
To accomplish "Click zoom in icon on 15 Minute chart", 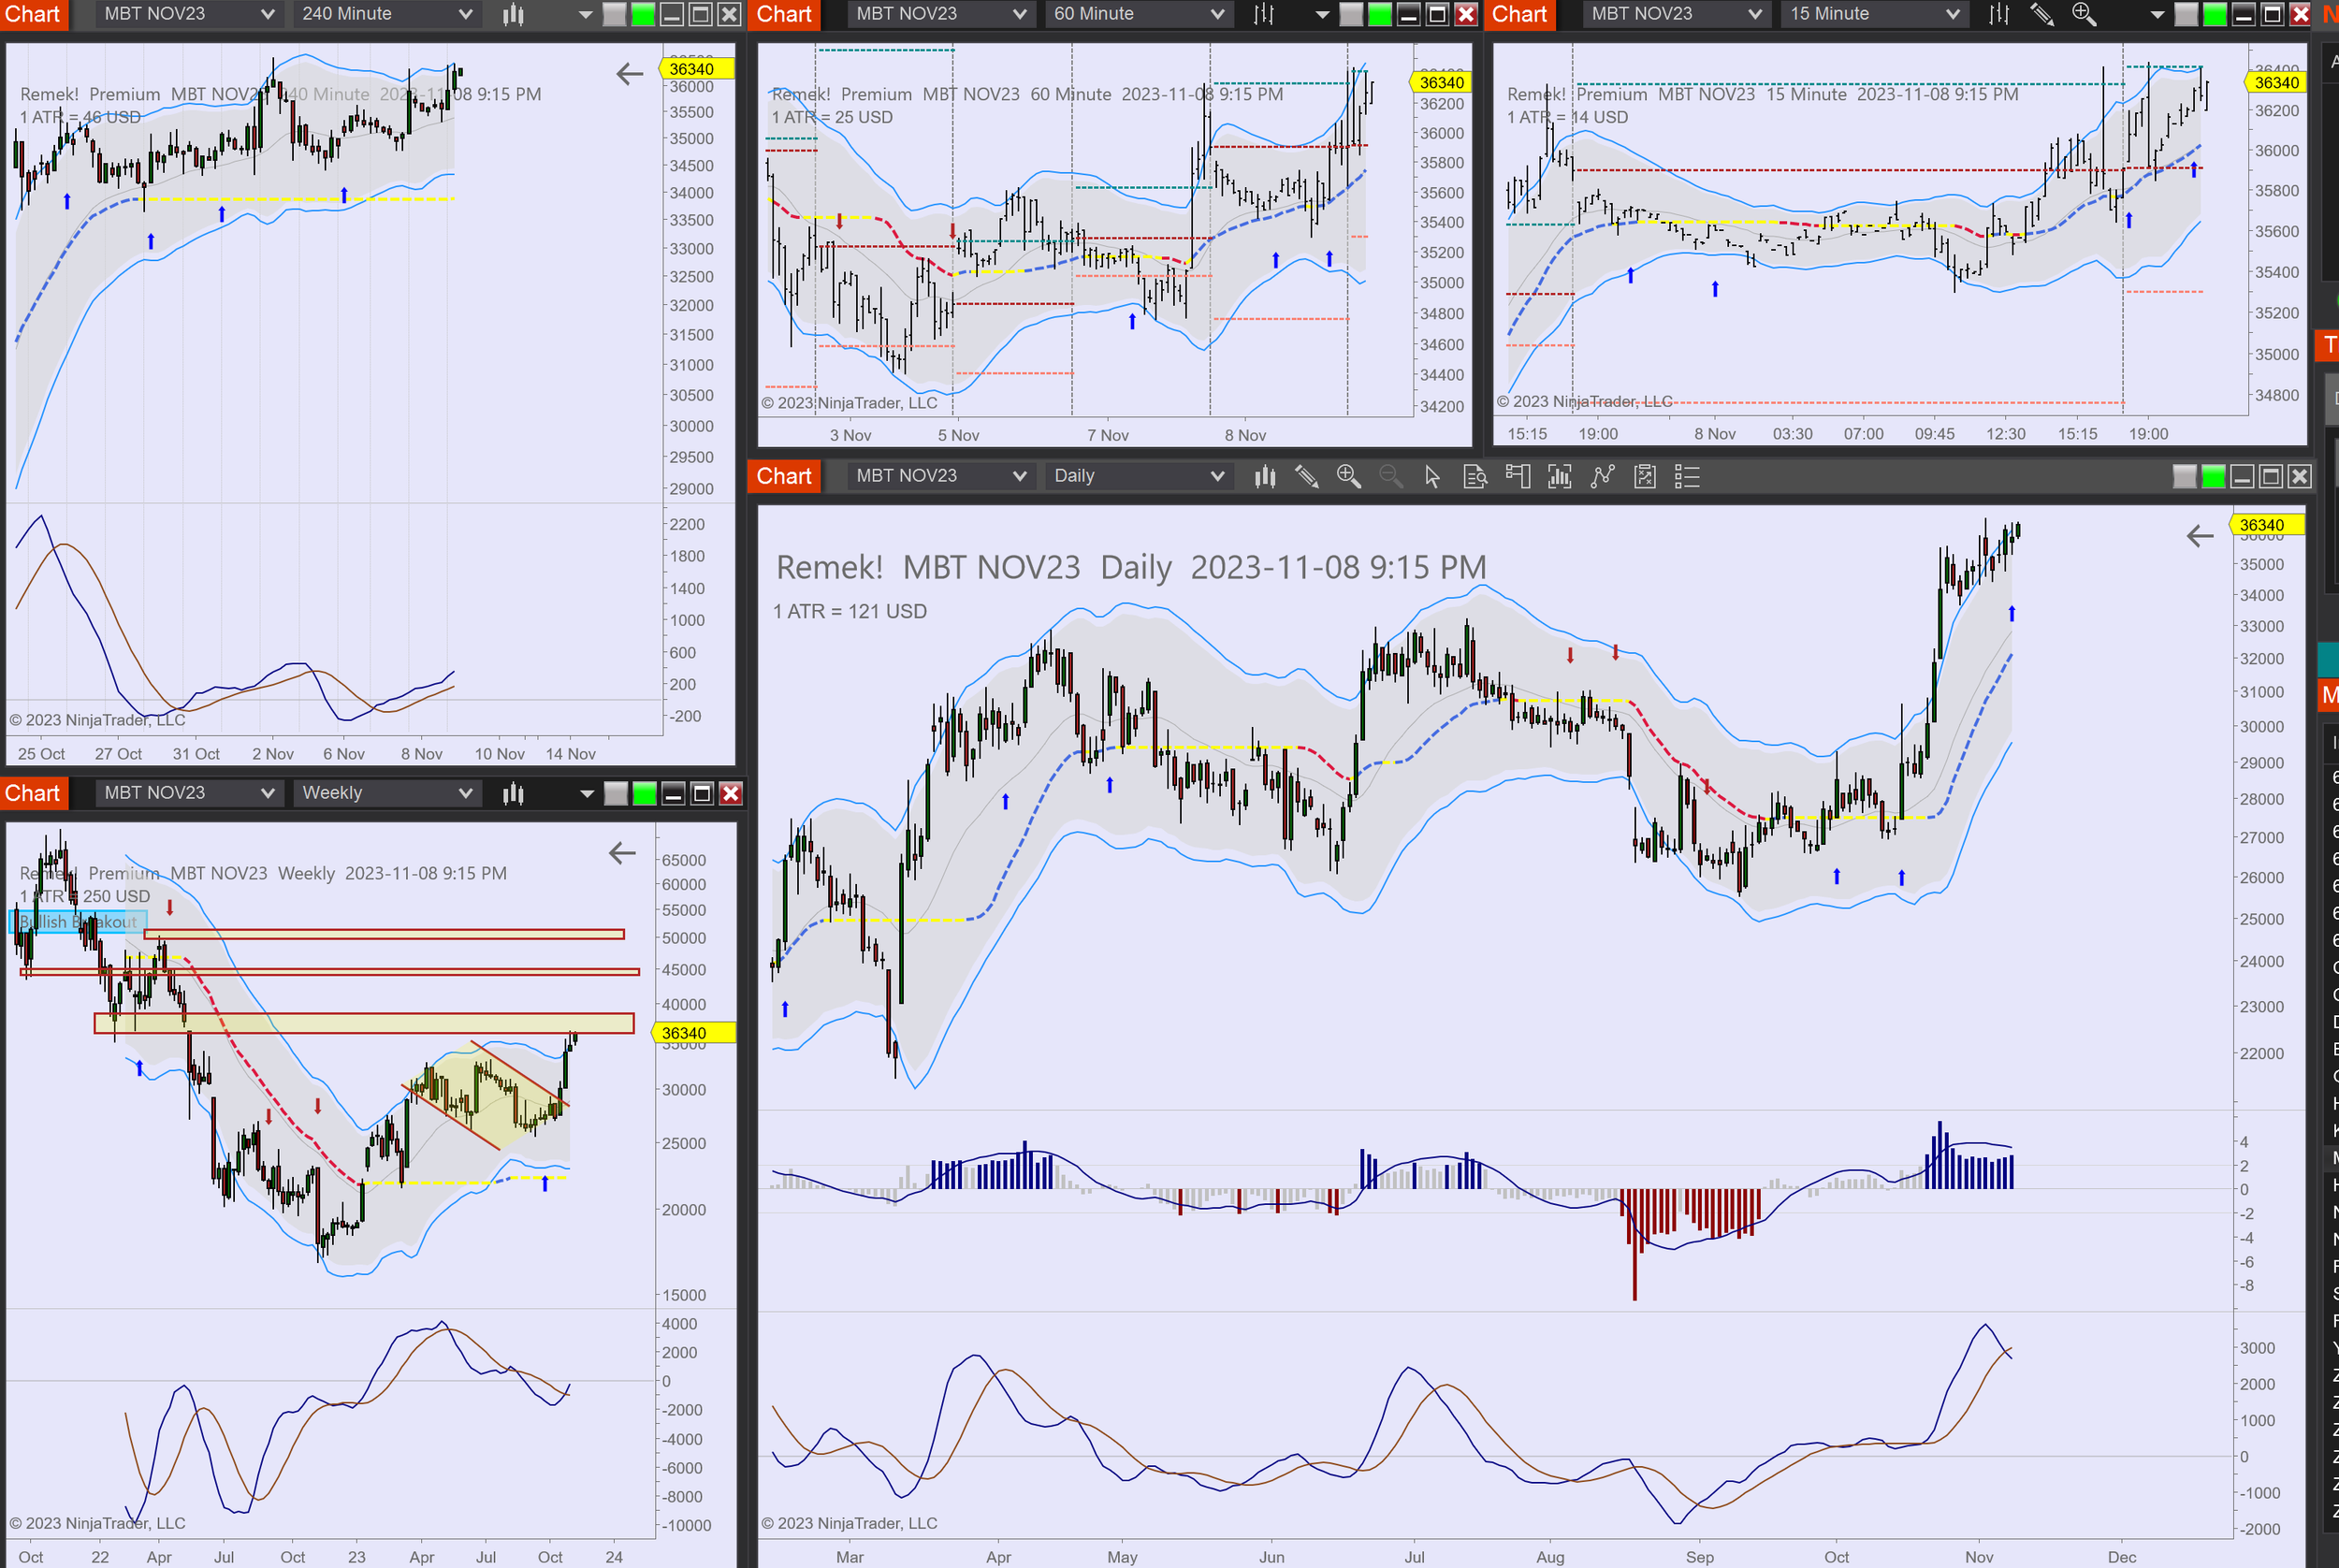I will 2083,14.
